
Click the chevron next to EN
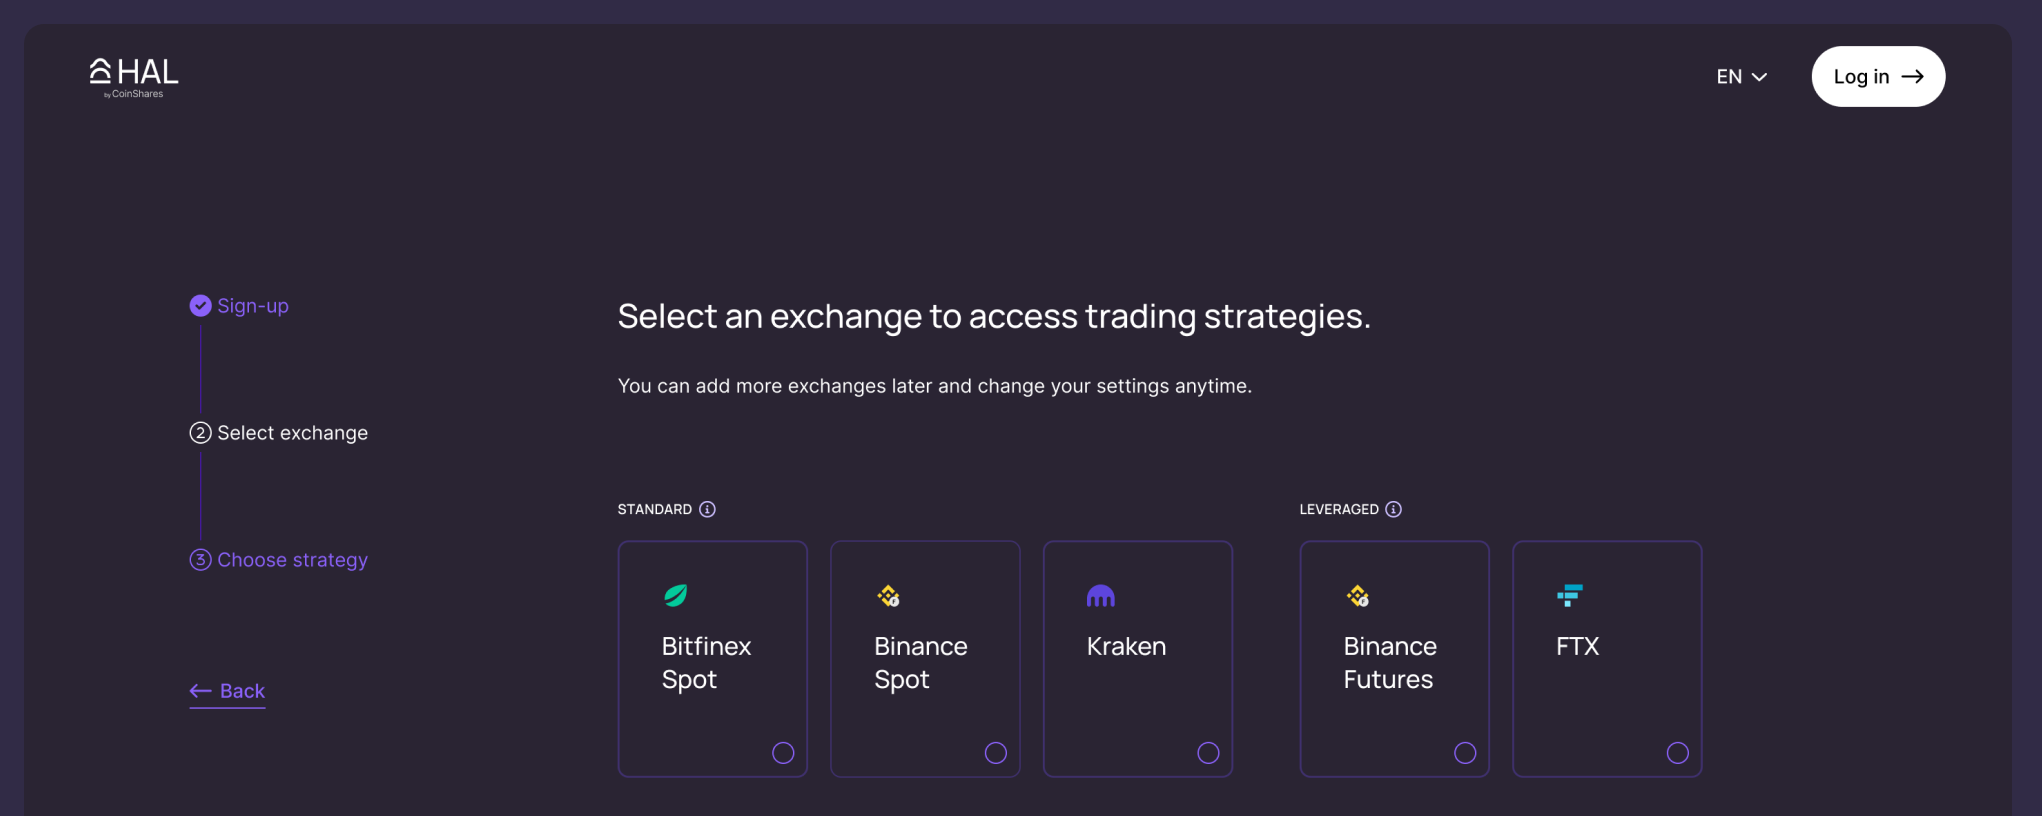(x=1760, y=76)
